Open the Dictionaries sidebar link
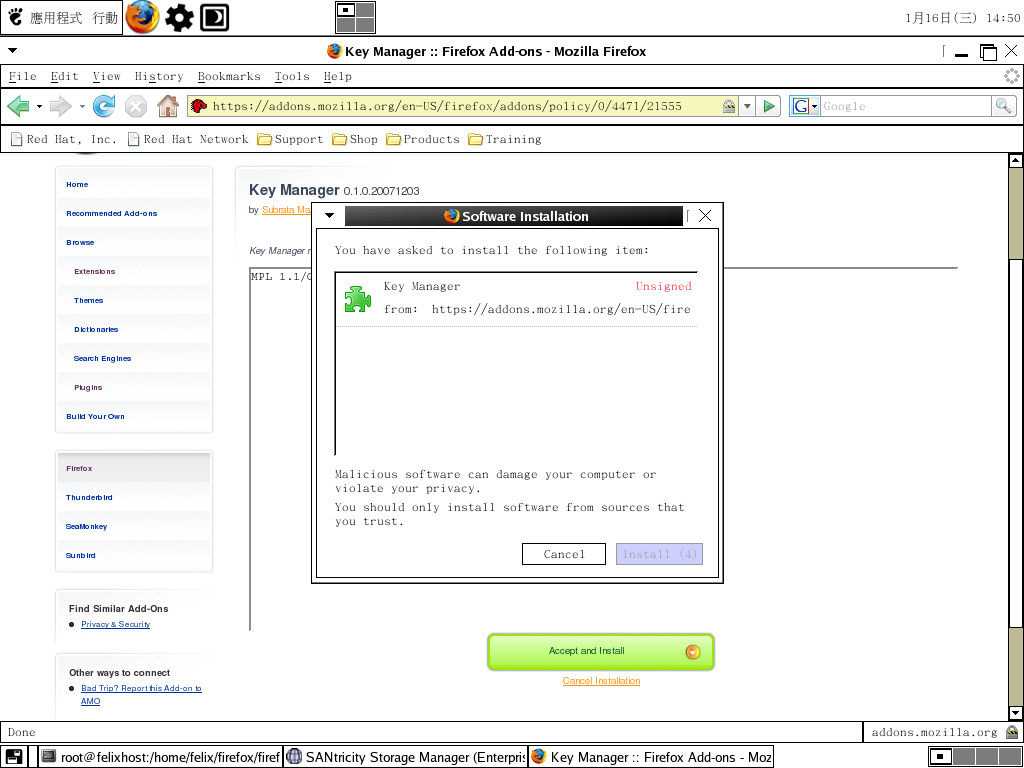1024x768 pixels. coord(96,330)
